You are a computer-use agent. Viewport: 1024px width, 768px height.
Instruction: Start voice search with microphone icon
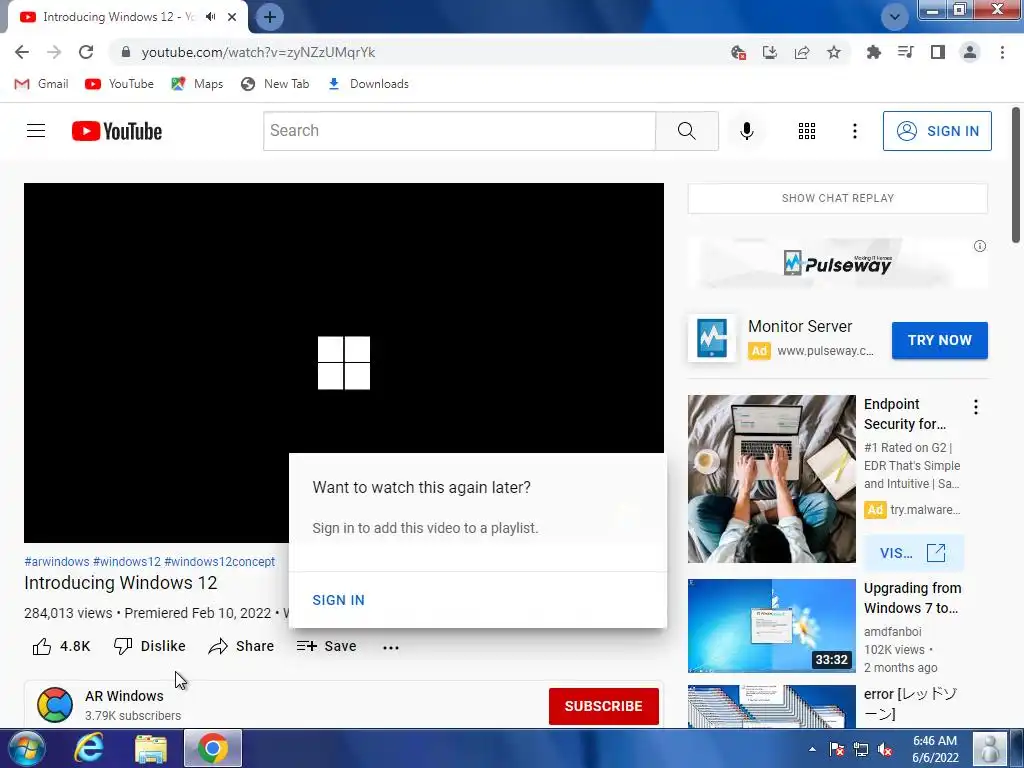click(x=746, y=131)
